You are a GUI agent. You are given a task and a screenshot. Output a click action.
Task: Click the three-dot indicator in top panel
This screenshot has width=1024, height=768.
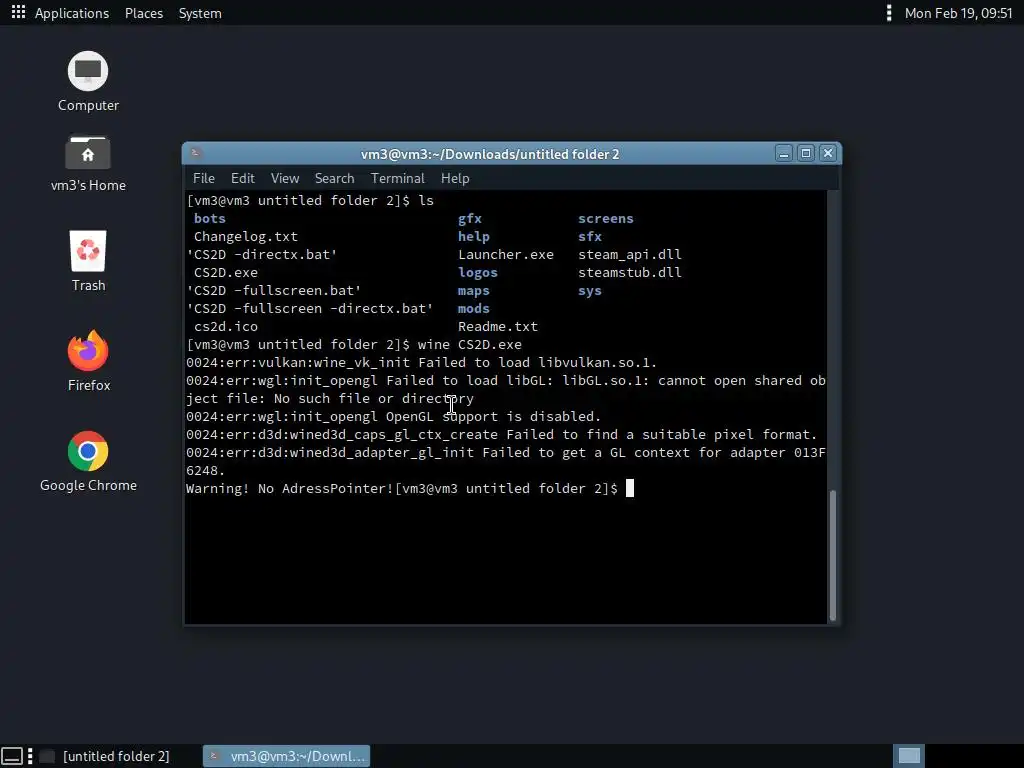point(888,12)
